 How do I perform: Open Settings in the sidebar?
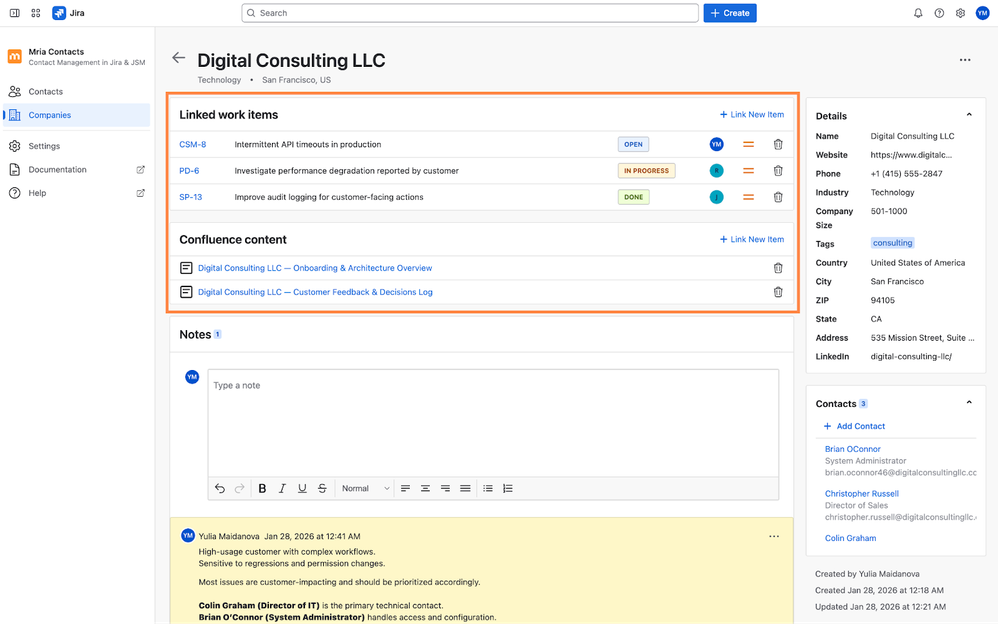pyautogui.click(x=76, y=146)
